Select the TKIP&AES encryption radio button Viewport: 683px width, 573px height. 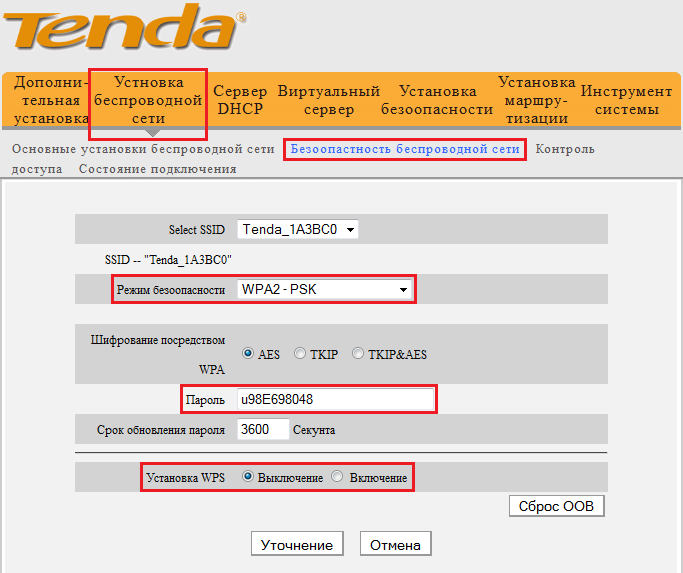358,353
